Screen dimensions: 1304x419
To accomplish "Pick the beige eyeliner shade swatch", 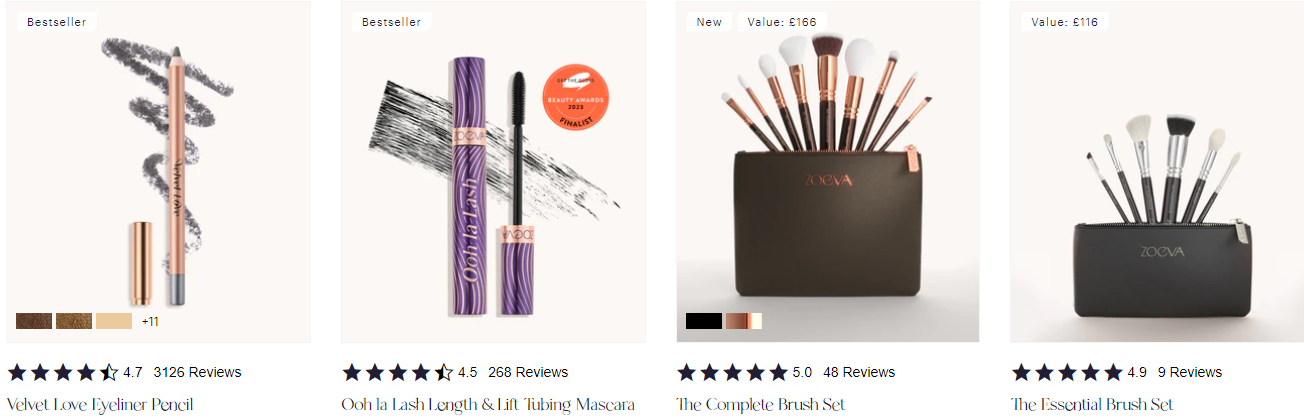I will [114, 321].
